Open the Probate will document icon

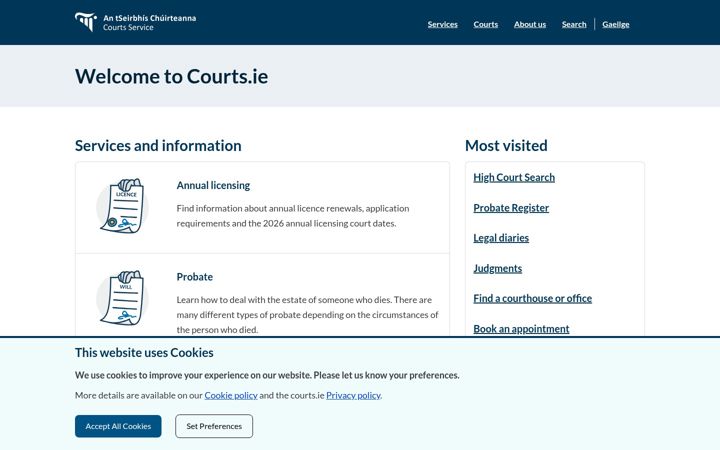pyautogui.click(x=122, y=298)
